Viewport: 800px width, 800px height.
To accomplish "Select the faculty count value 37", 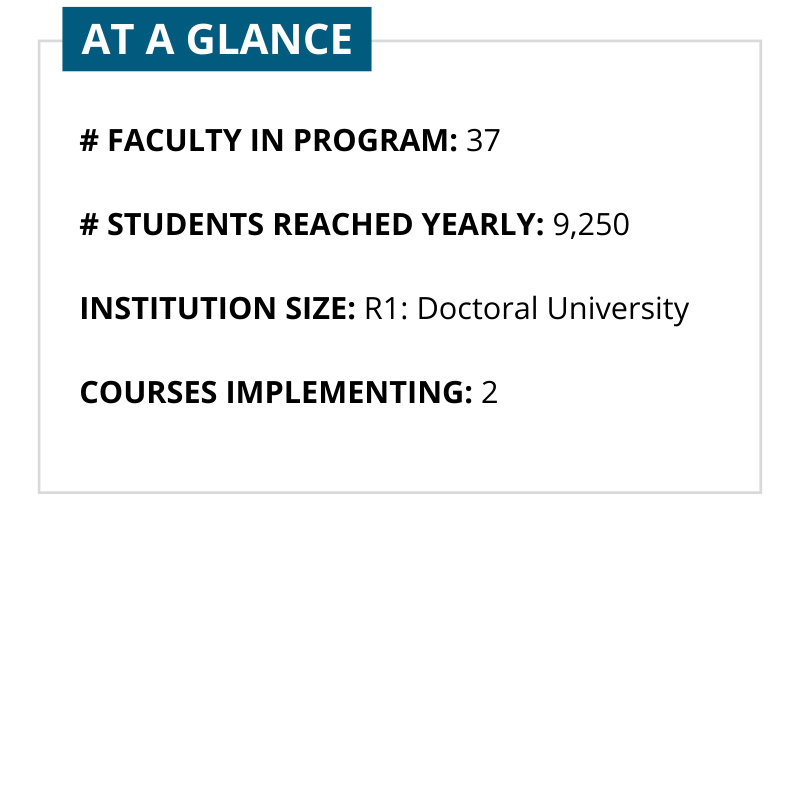I will (x=483, y=141).
